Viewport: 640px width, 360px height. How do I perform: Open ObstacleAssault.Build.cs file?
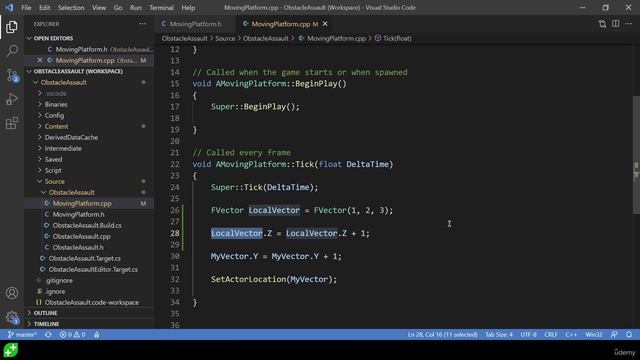pos(90,226)
